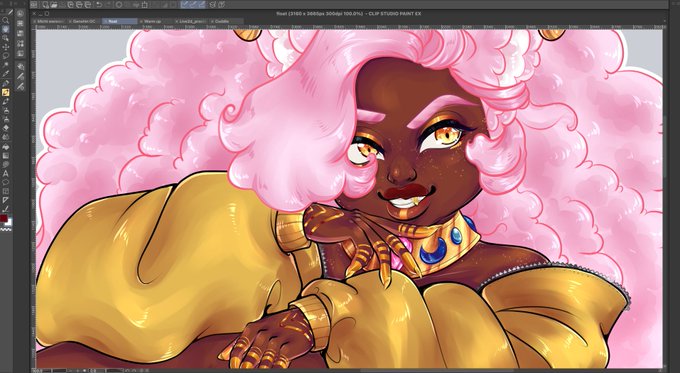Select the Lasso selection tool
Image resolution: width=680 pixels, height=373 pixels.
[6, 56]
